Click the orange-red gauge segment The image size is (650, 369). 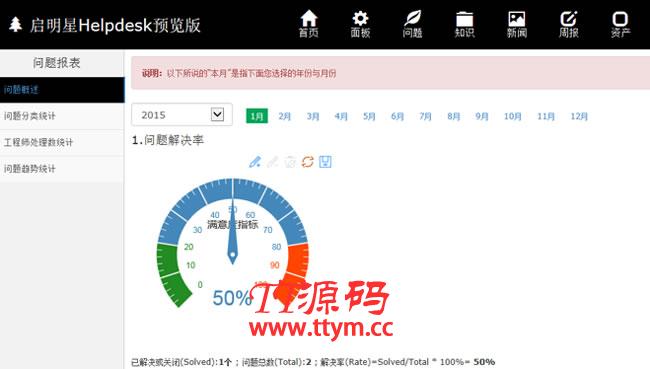[x=297, y=263]
